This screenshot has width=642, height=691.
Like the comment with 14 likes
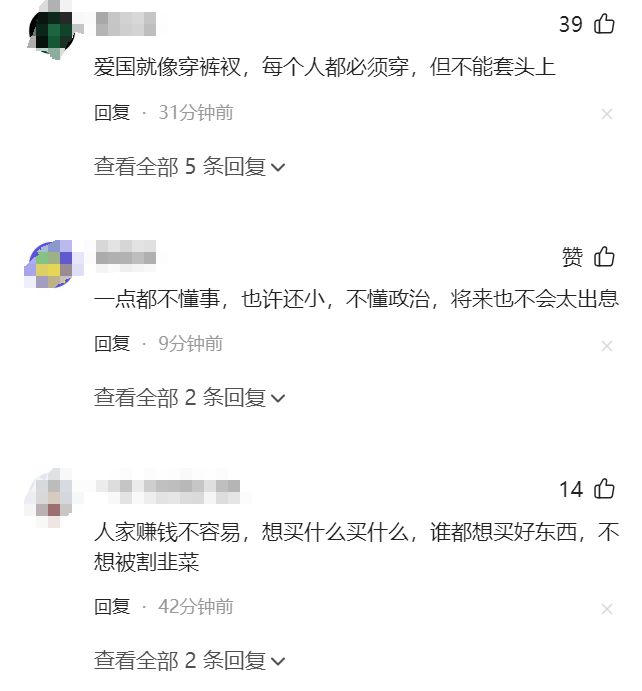[x=604, y=489]
